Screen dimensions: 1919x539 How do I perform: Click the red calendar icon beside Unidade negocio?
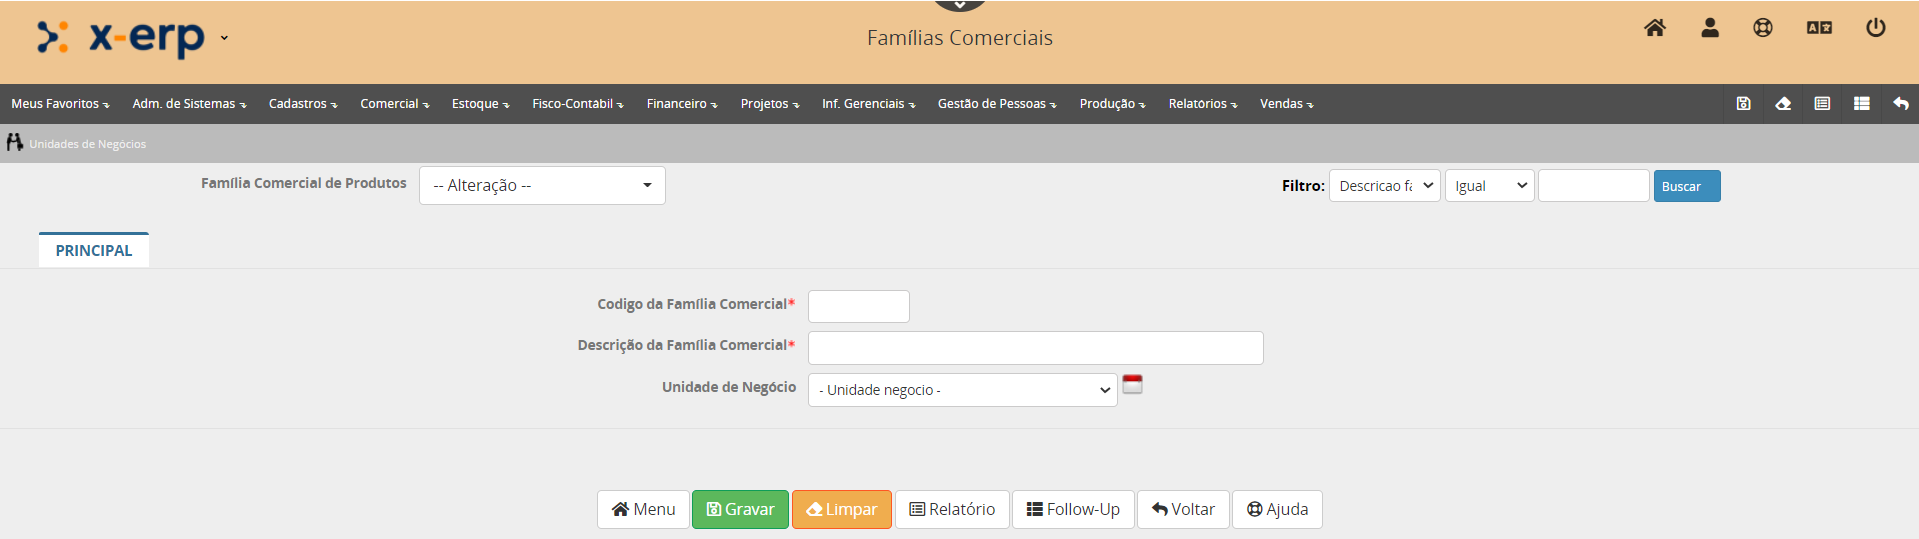point(1132,385)
